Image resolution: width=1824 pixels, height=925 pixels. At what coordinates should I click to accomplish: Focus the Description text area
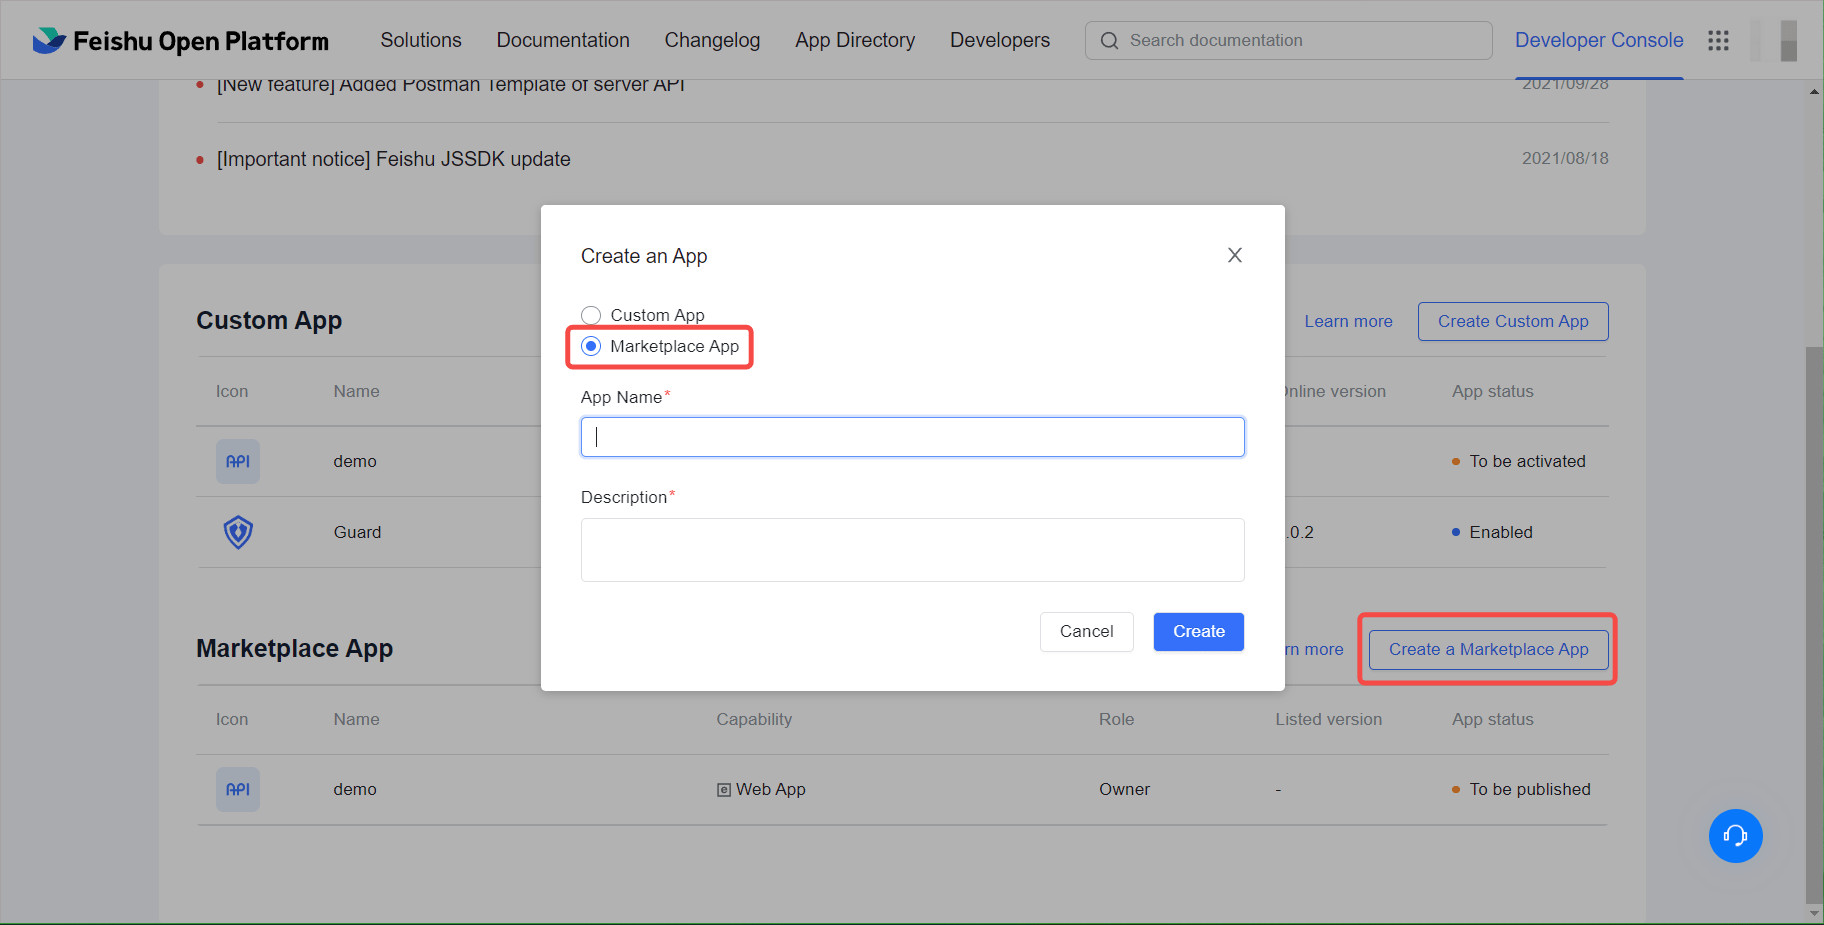pyautogui.click(x=912, y=550)
